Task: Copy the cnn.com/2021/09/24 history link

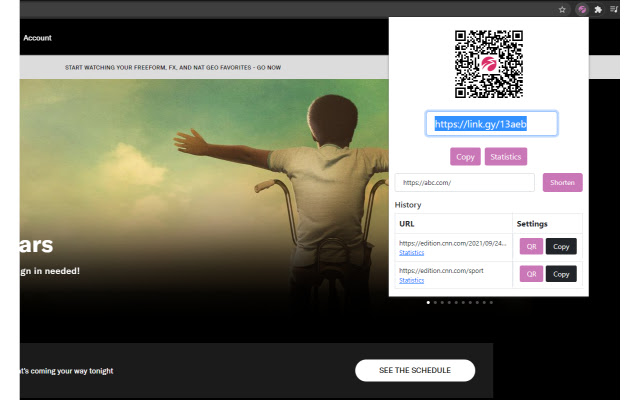Action: click(x=561, y=247)
